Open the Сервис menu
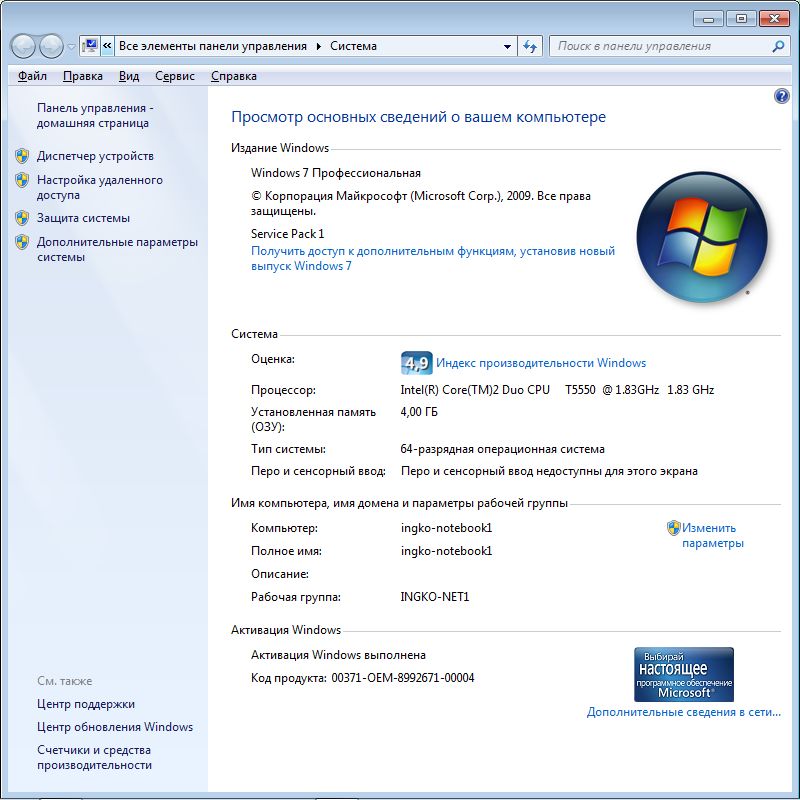800x800 pixels. pyautogui.click(x=175, y=76)
